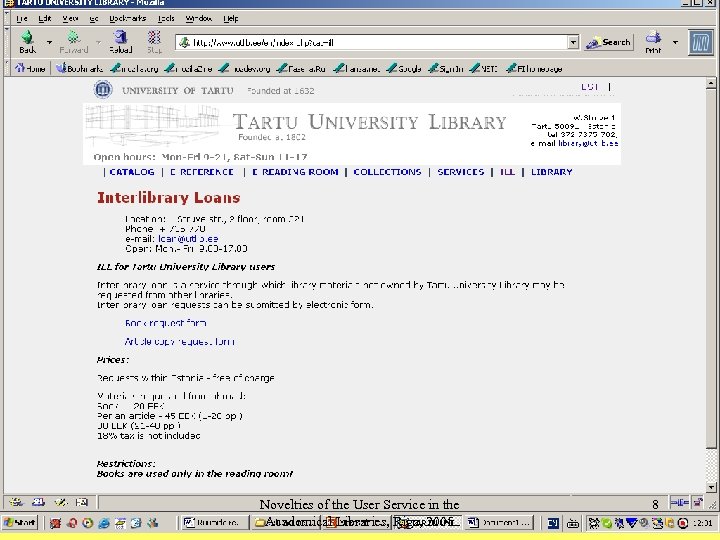This screenshot has width=720, height=540.
Task: Click the vertical scrollbar thumb
Action: (711, 269)
